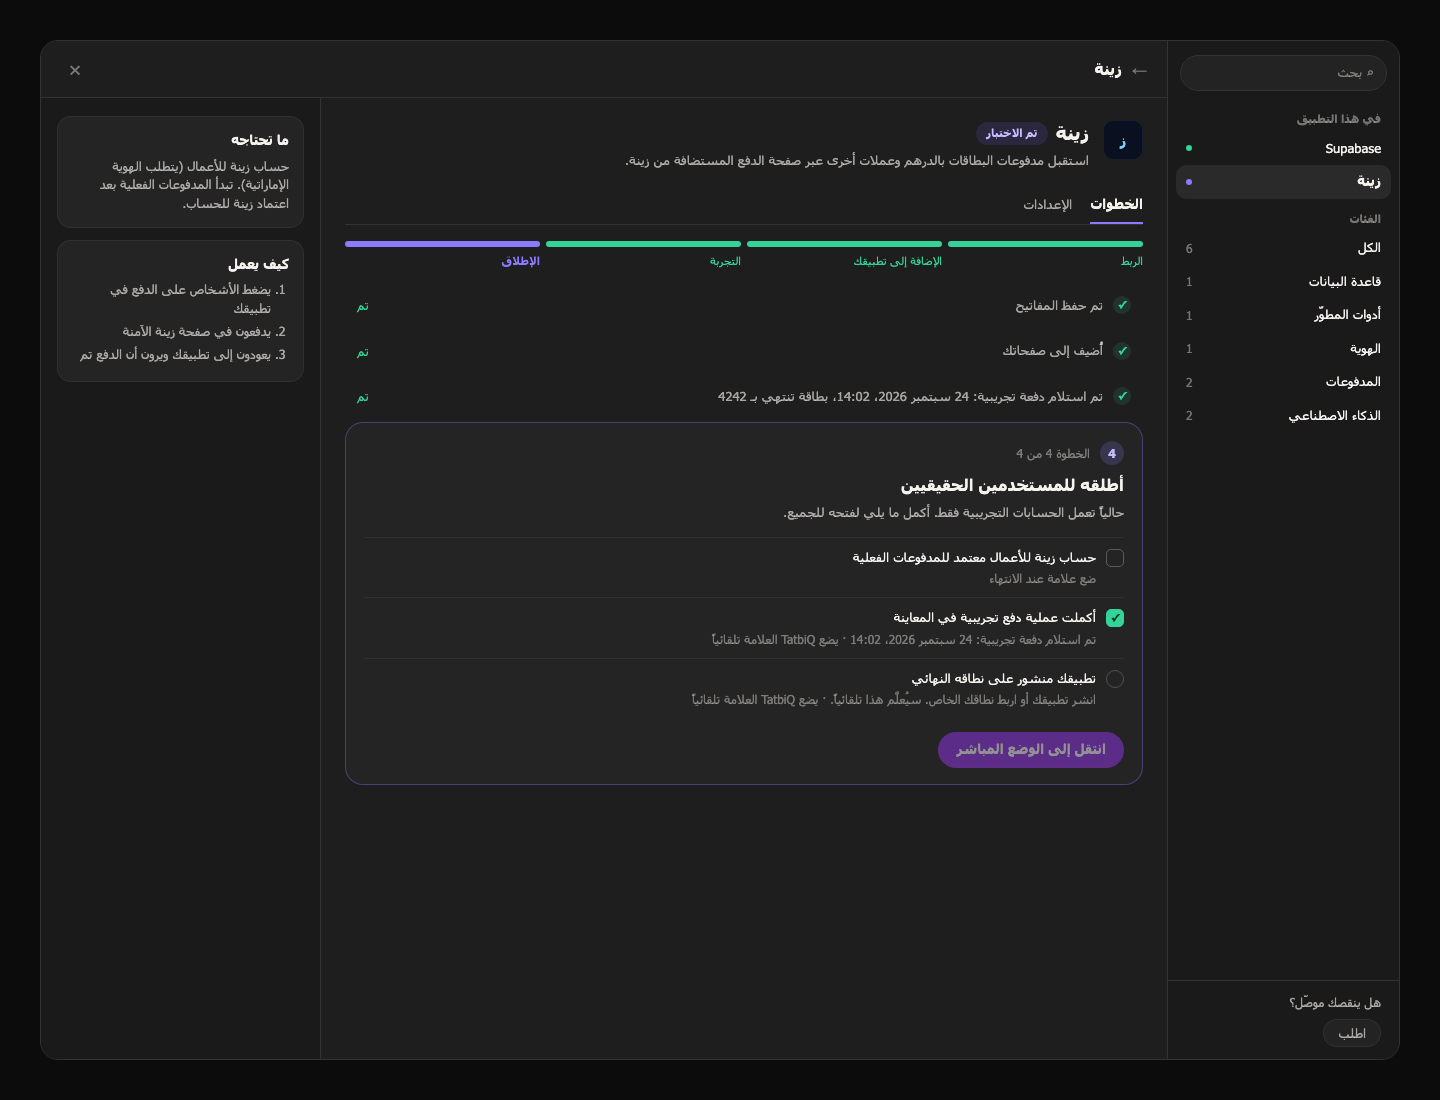1440x1100 pixels.
Task: Select Supabase in the sidebar
Action: 1283,149
